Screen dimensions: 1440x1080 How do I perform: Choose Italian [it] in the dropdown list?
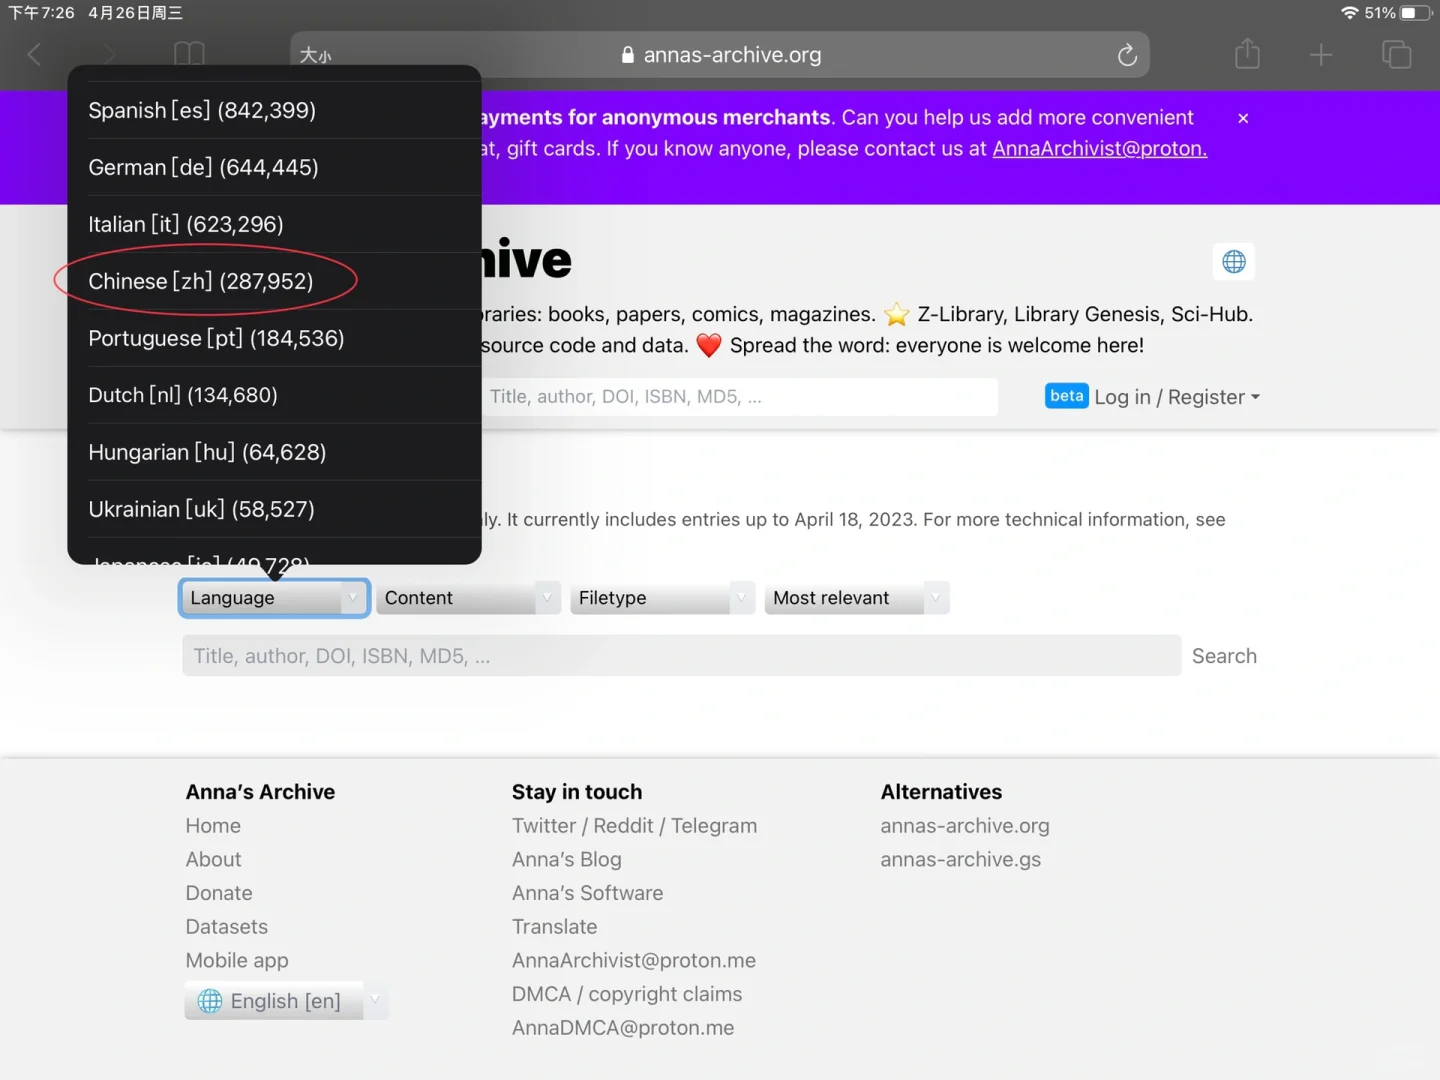[274, 224]
